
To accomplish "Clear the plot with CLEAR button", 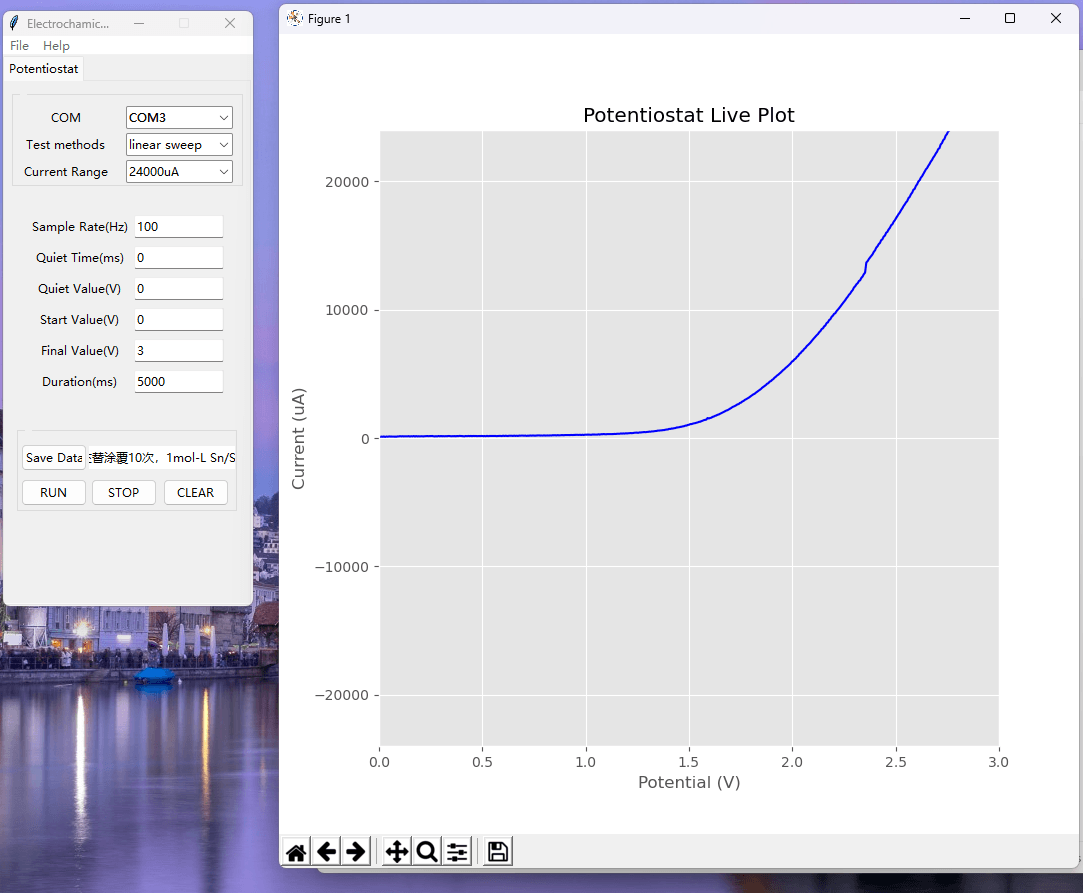I will pyautogui.click(x=195, y=492).
